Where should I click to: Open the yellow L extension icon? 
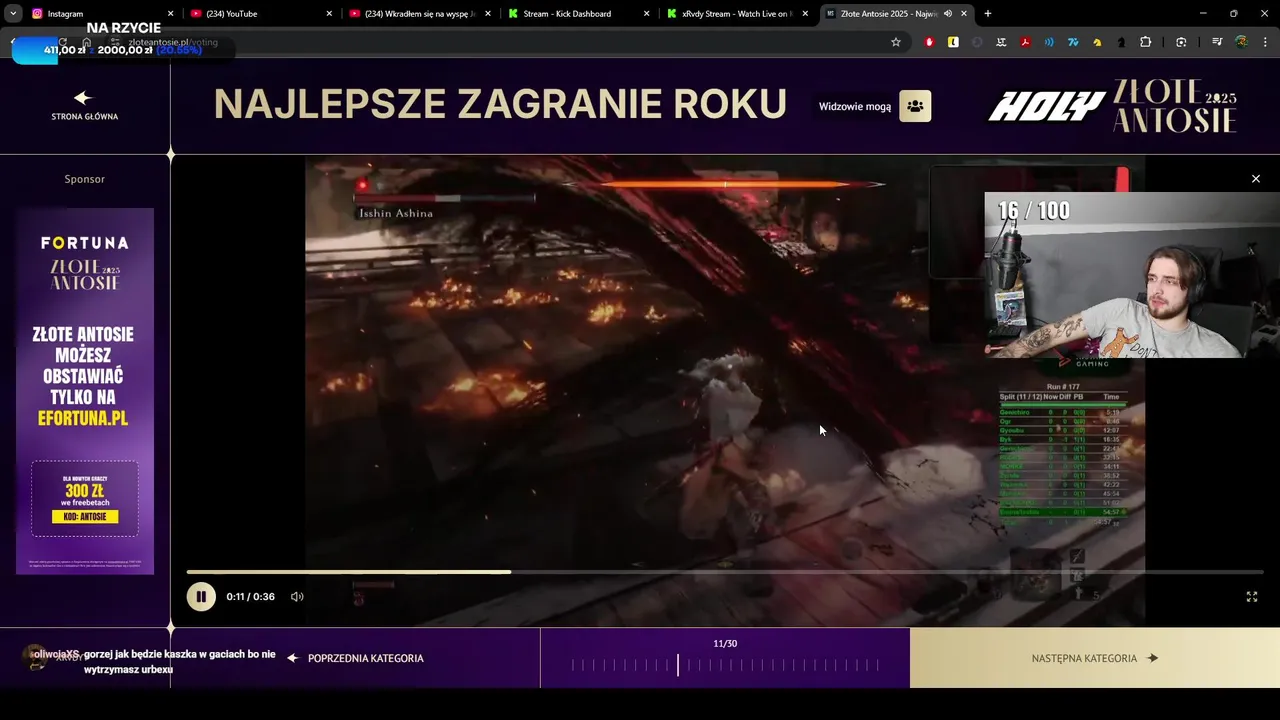pos(953,42)
